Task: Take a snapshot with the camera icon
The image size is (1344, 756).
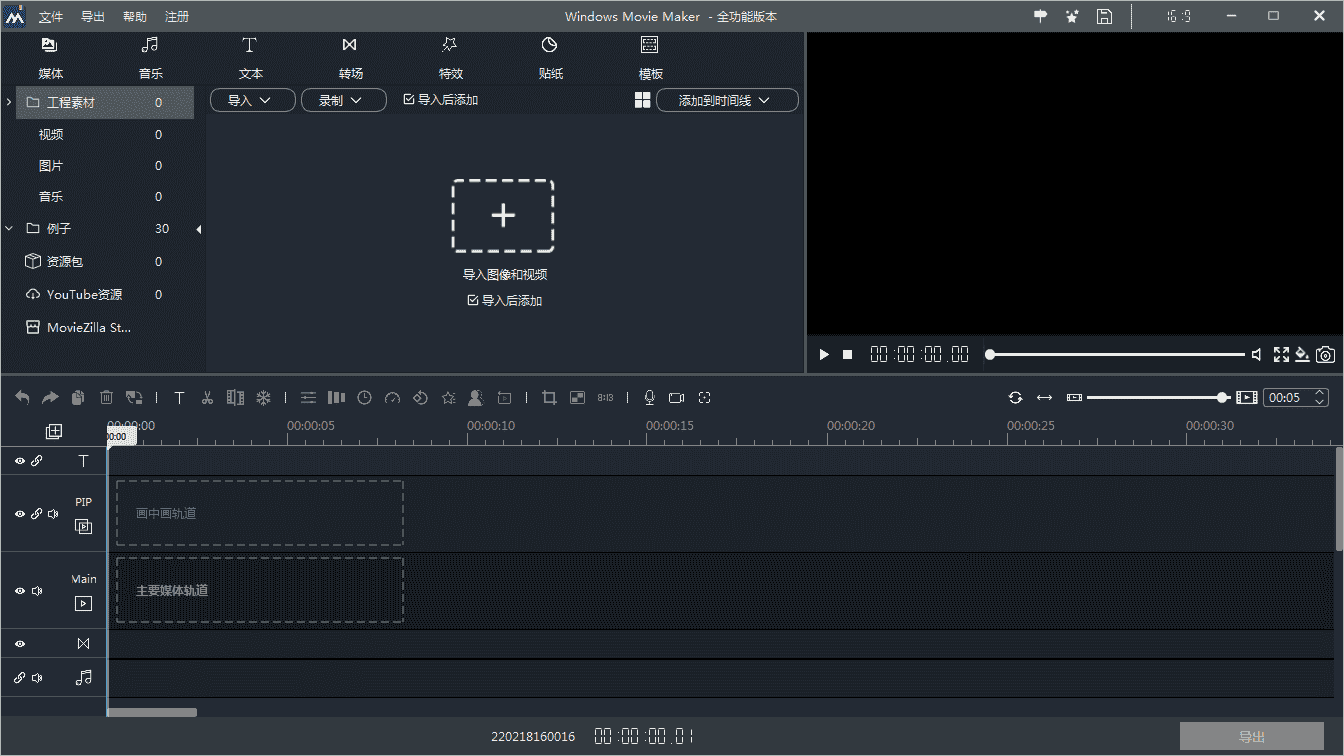Action: pyautogui.click(x=1326, y=355)
